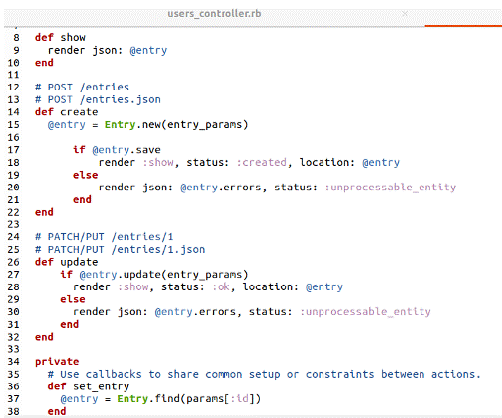The height and width of the screenshot is (418, 502).
Task: Click the 'end' keyword on line 21
Action: [x=82, y=199]
